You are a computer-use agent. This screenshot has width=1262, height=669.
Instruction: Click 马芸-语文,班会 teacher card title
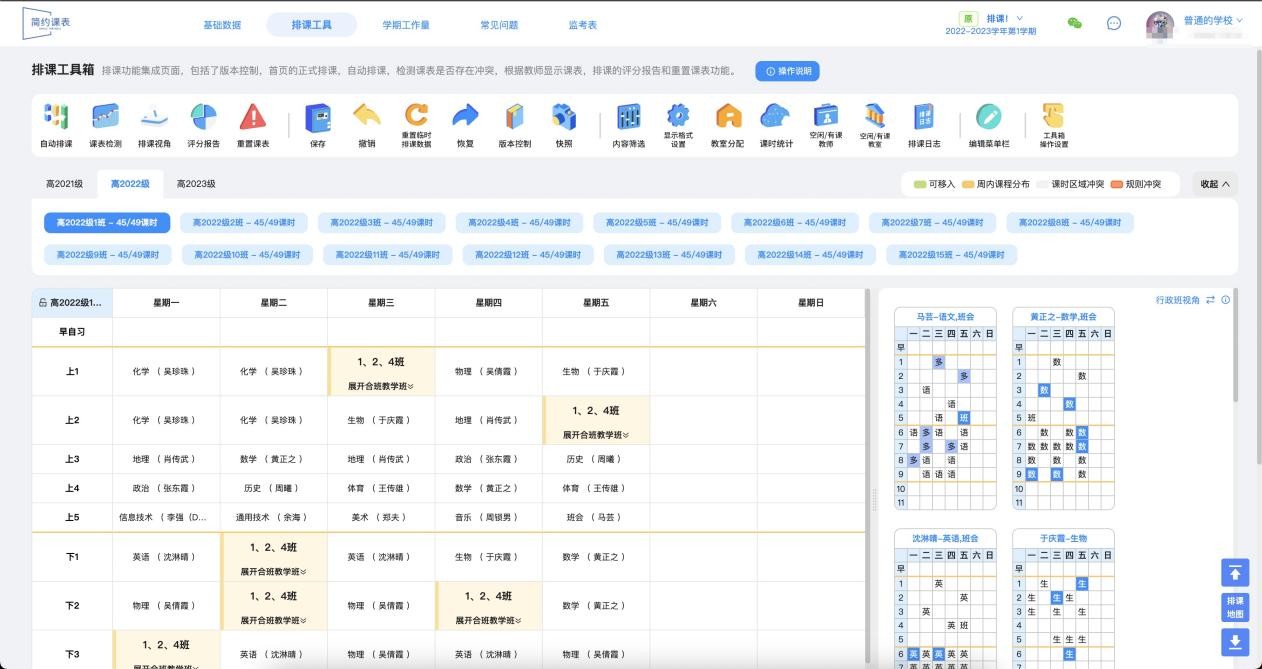pos(944,316)
